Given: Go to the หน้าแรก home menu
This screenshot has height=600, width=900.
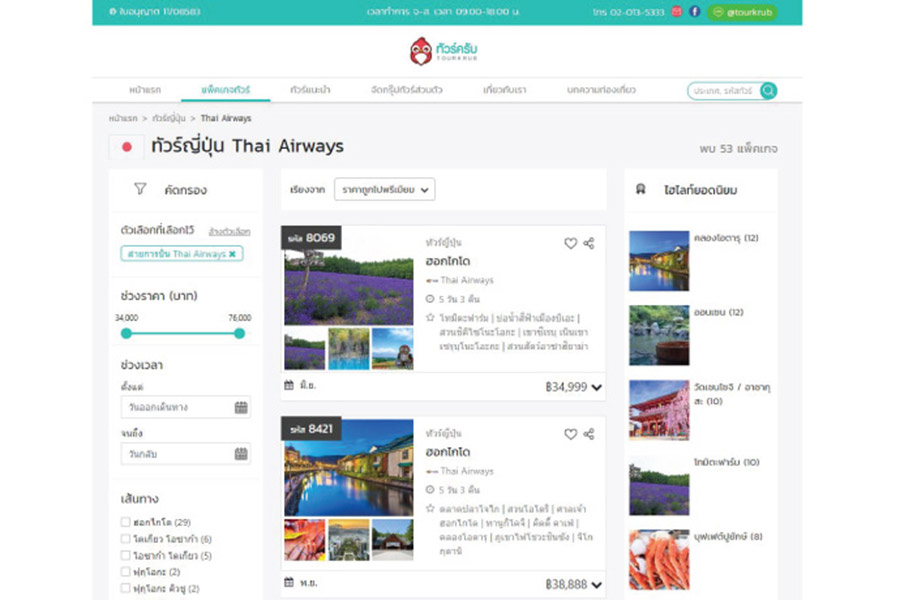Looking at the screenshot, I should pyautogui.click(x=145, y=90).
